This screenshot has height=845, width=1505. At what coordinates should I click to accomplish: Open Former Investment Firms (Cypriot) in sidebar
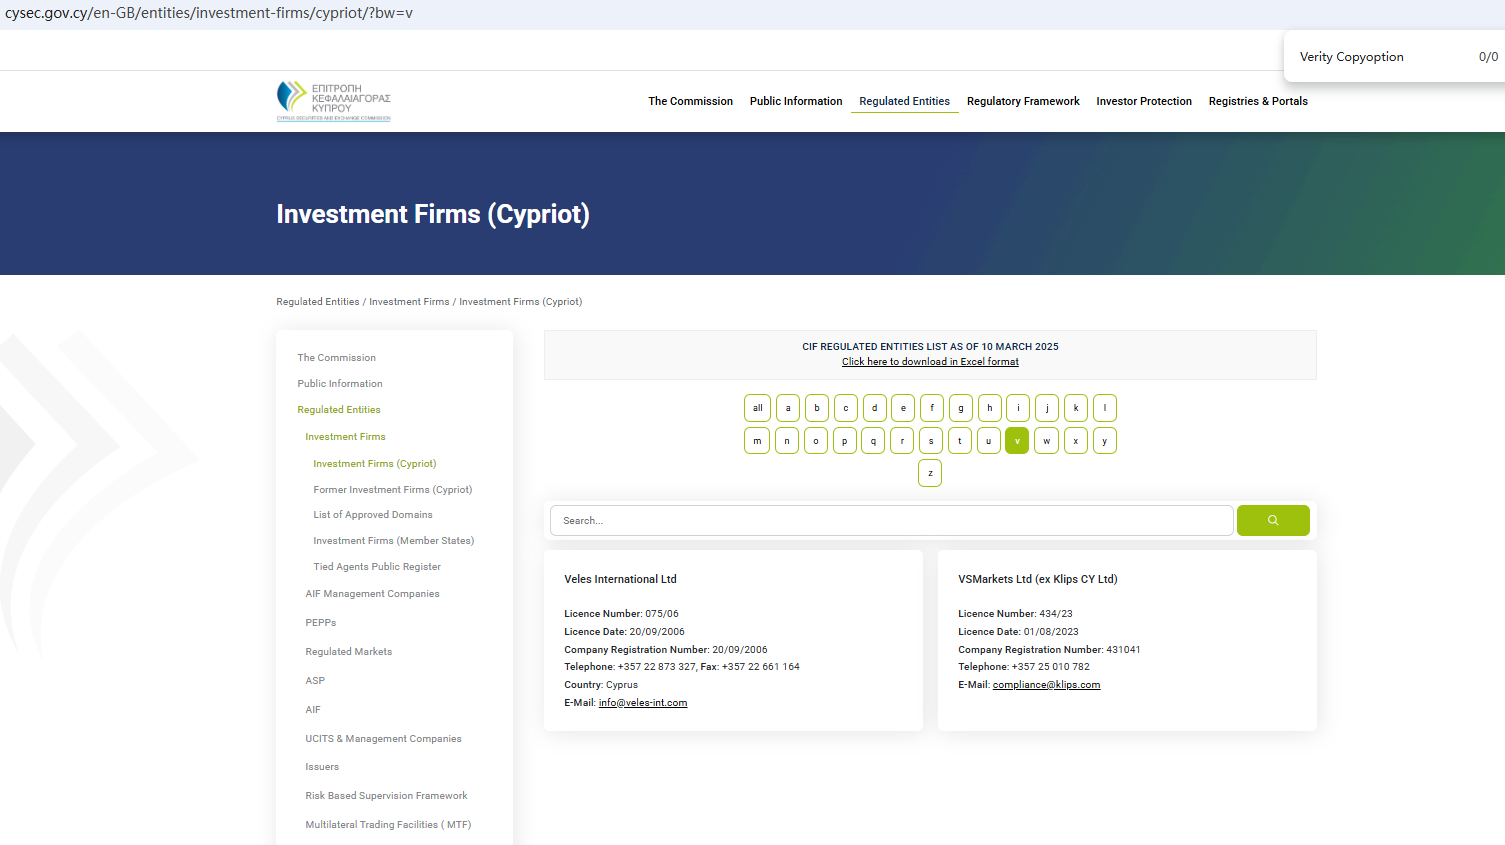coord(392,490)
